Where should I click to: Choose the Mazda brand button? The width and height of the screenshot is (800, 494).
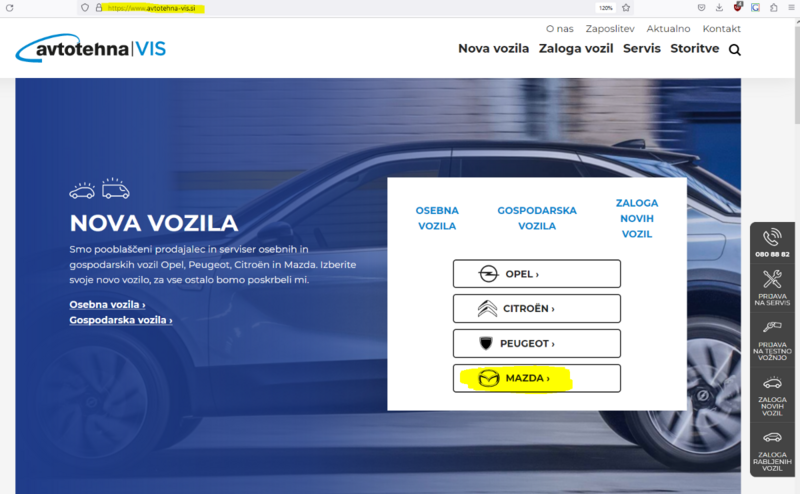[x=536, y=378]
